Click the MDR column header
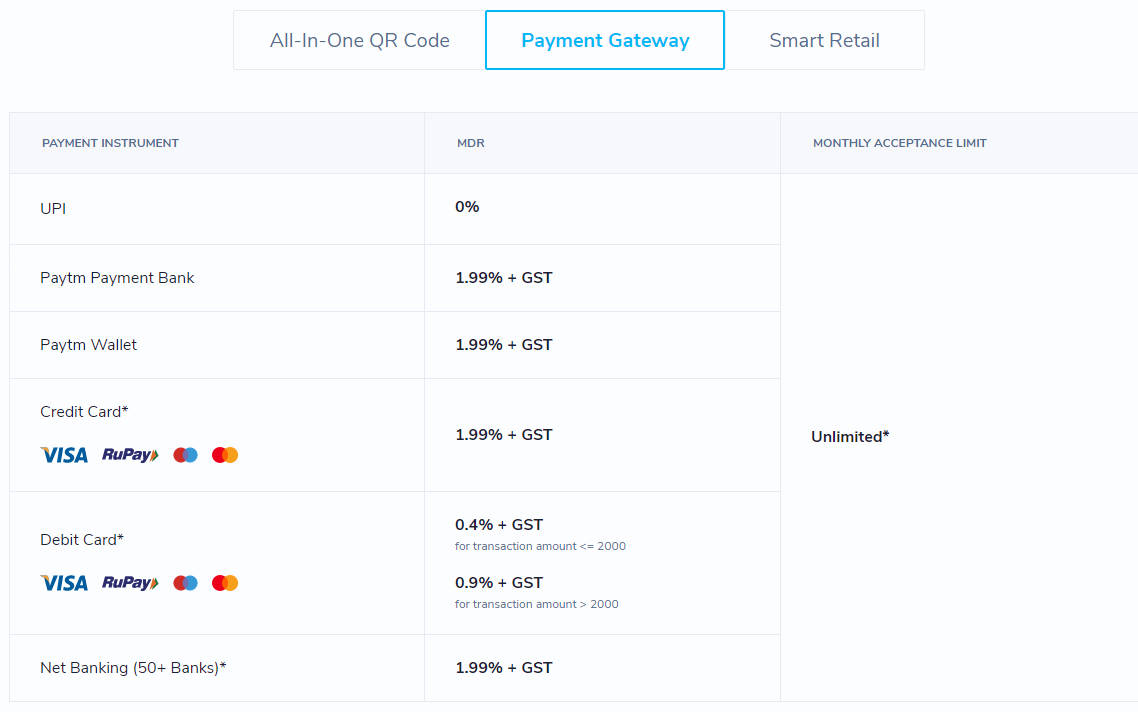1138x712 pixels. click(471, 143)
